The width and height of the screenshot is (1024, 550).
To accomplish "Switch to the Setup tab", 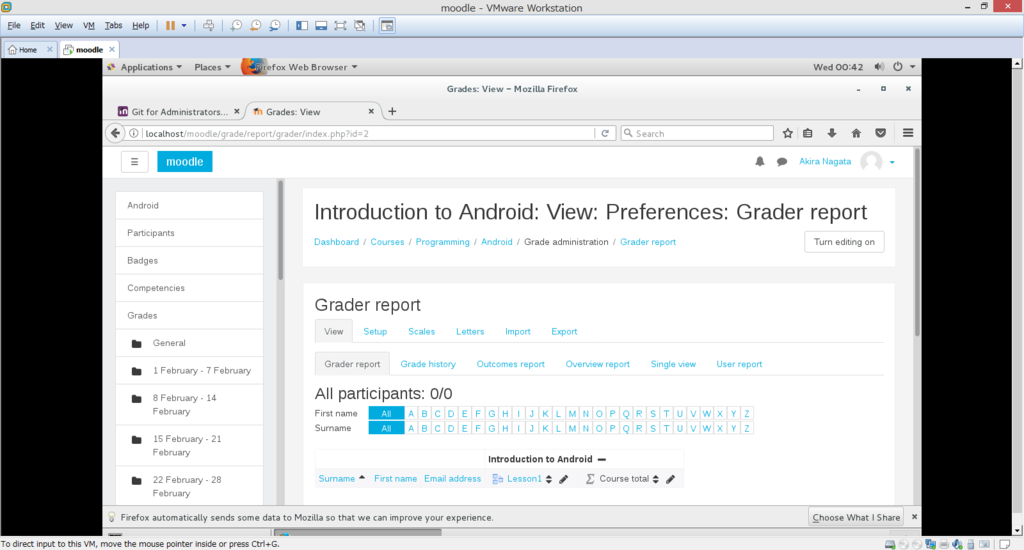I will [375, 331].
